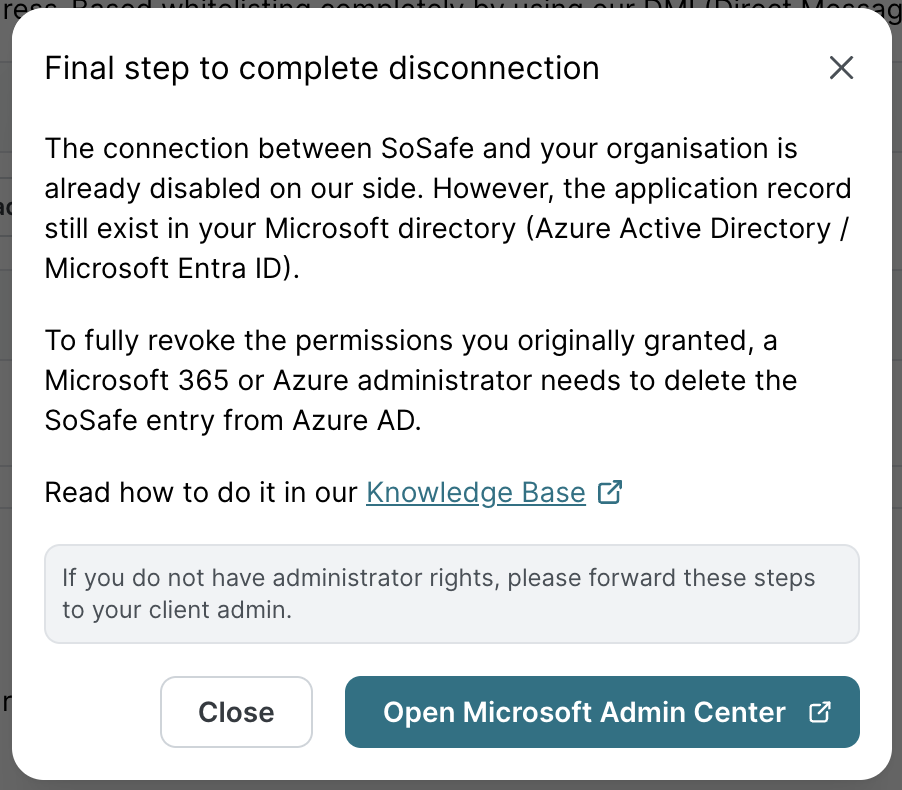Open the Knowledge Base link
This screenshot has width=902, height=790.
pos(475,492)
